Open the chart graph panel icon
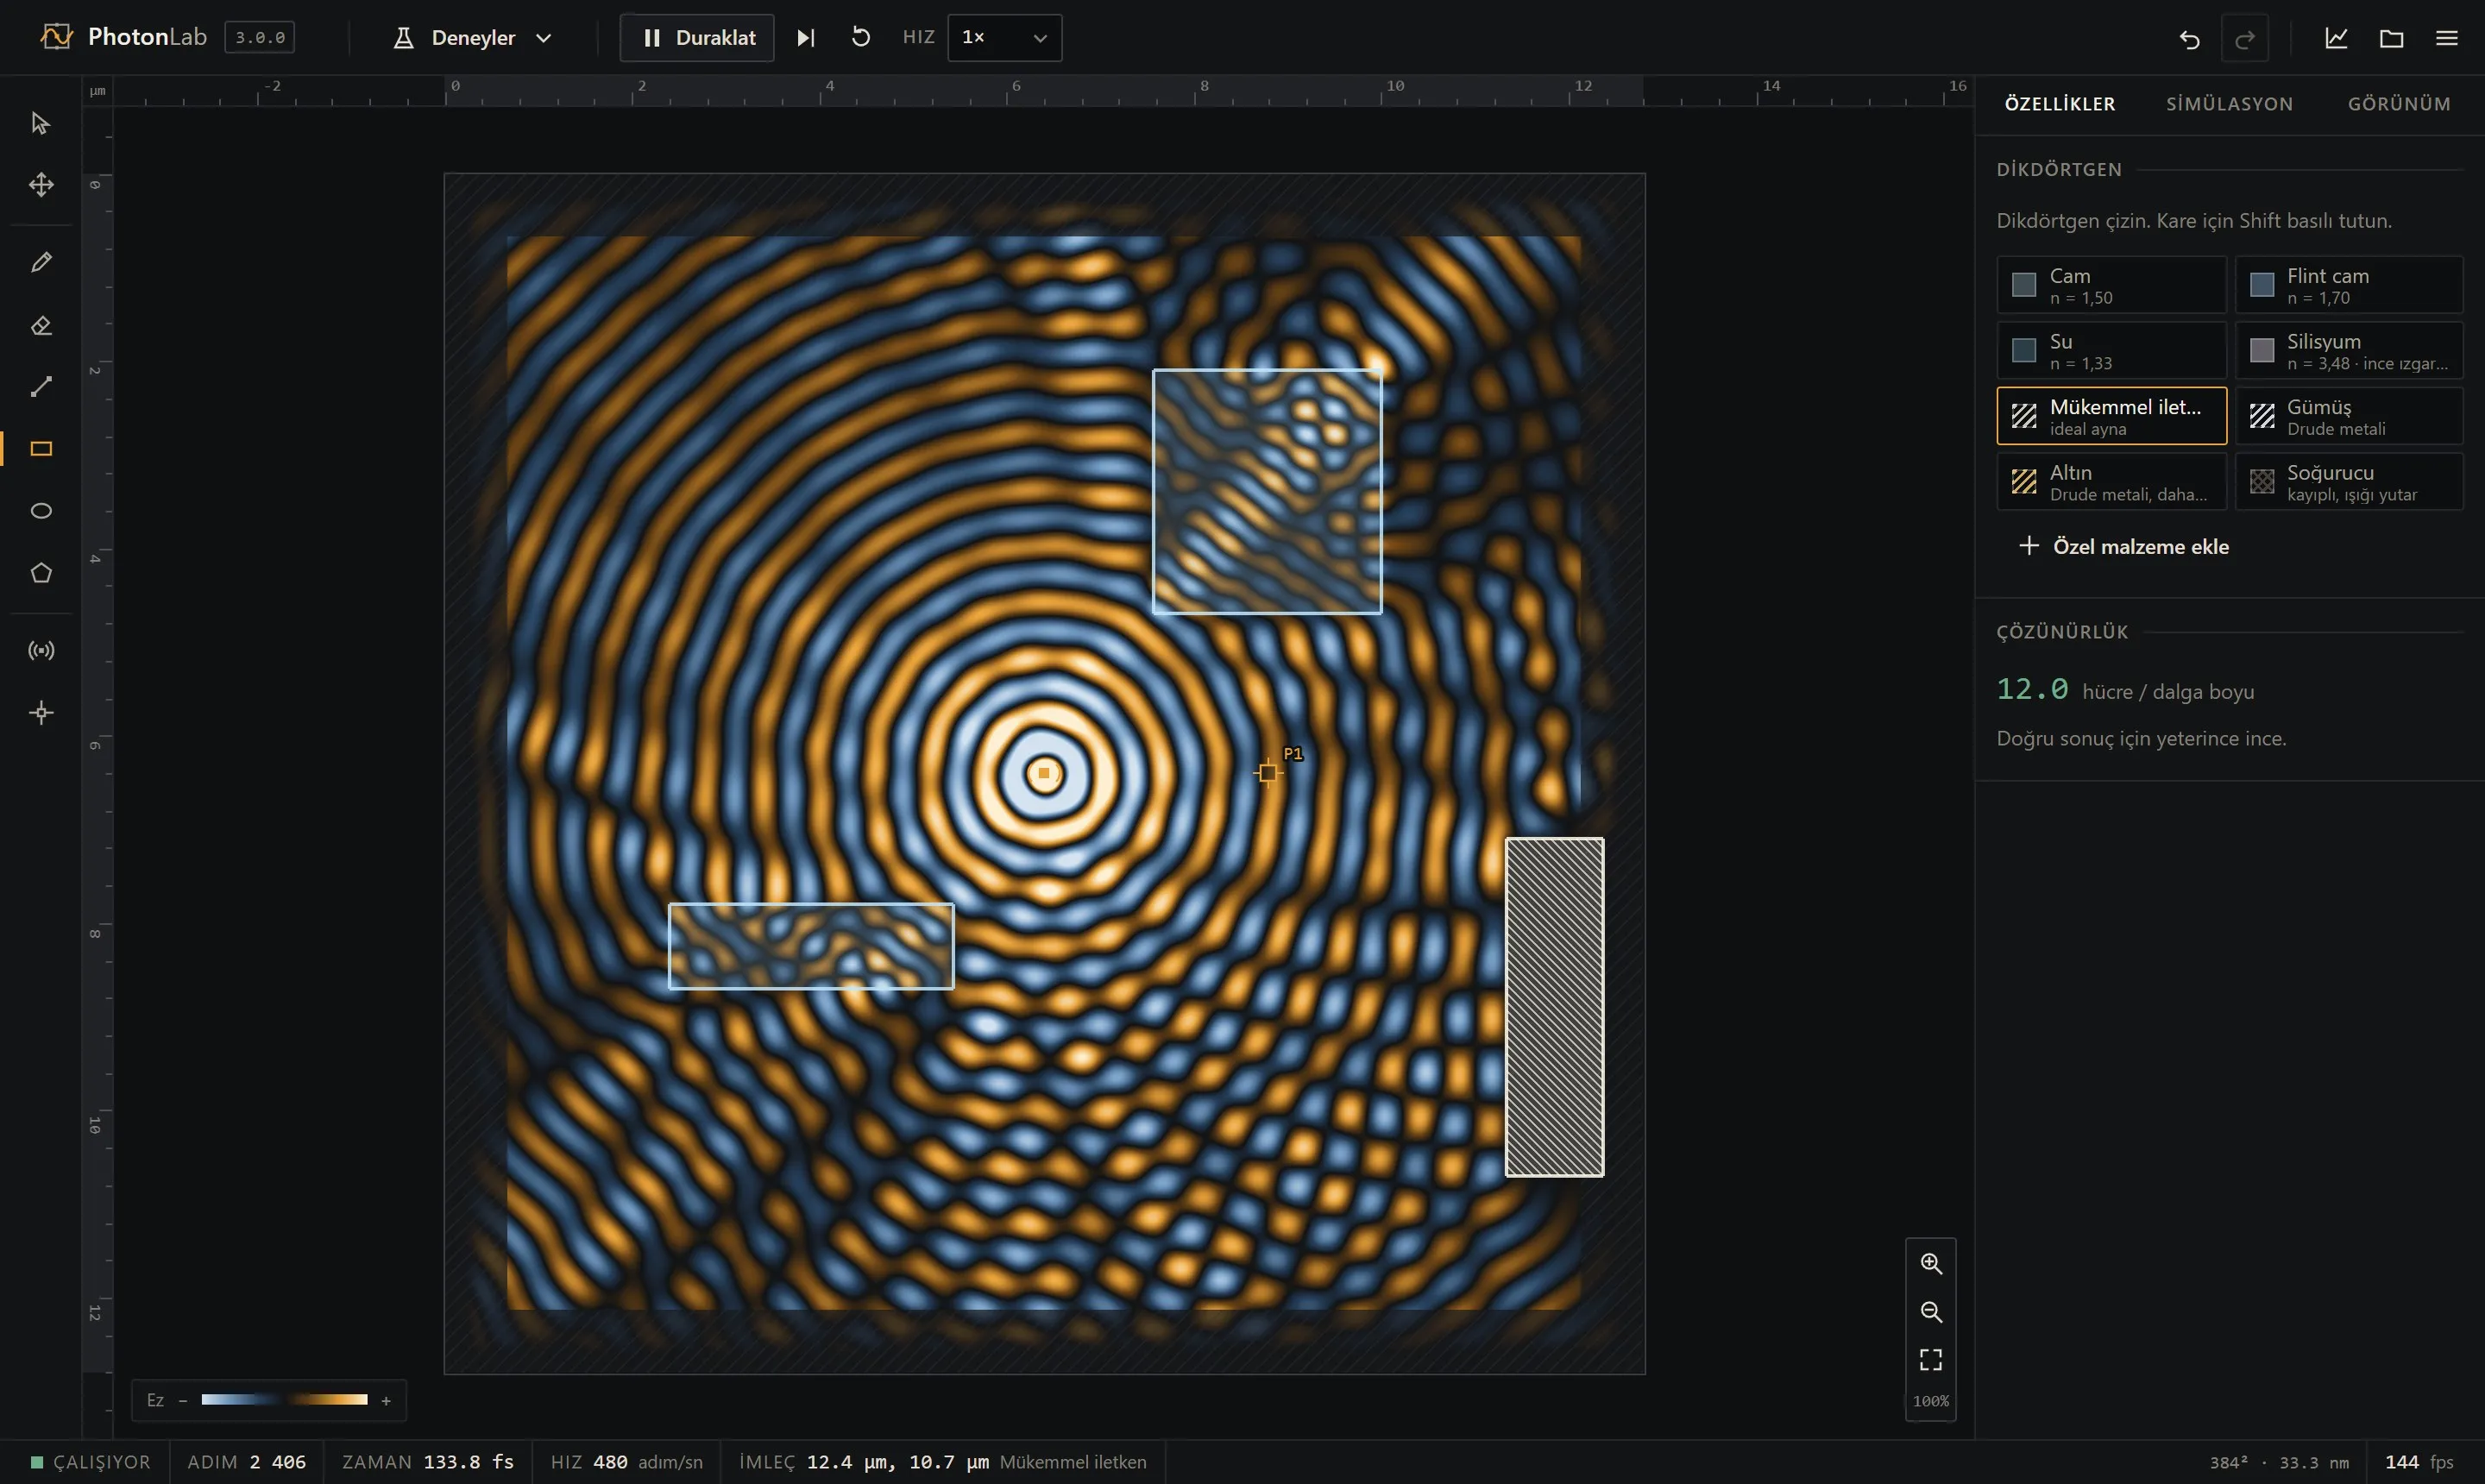Screen dimensions: 2485x1484 coord(2336,38)
